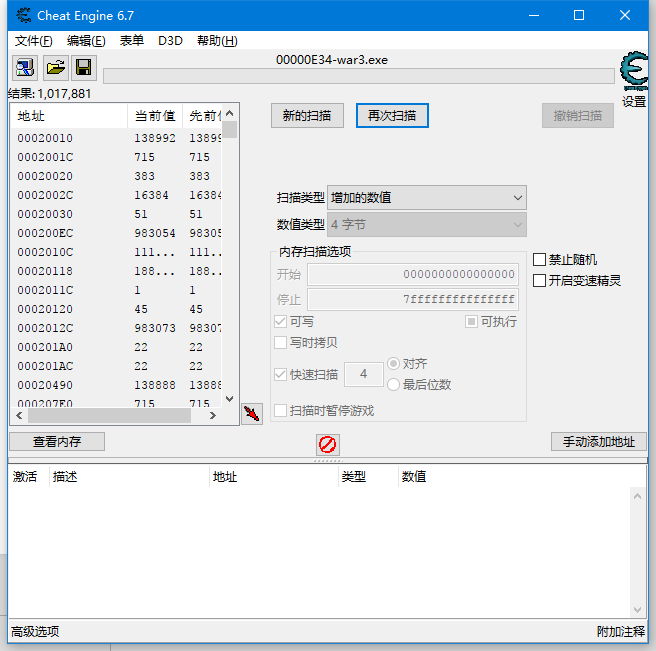
Task: Enable the 开启变速精灵 checkbox
Action: click(x=539, y=280)
